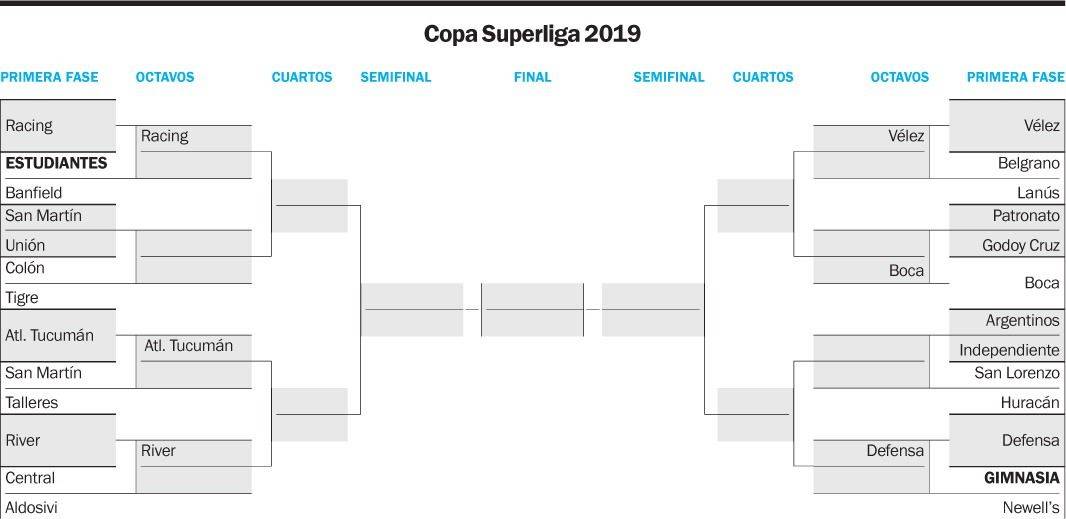Select Aldosivi at the bottom left
This screenshot has width=1066, height=519.
pyautogui.click(x=31, y=508)
